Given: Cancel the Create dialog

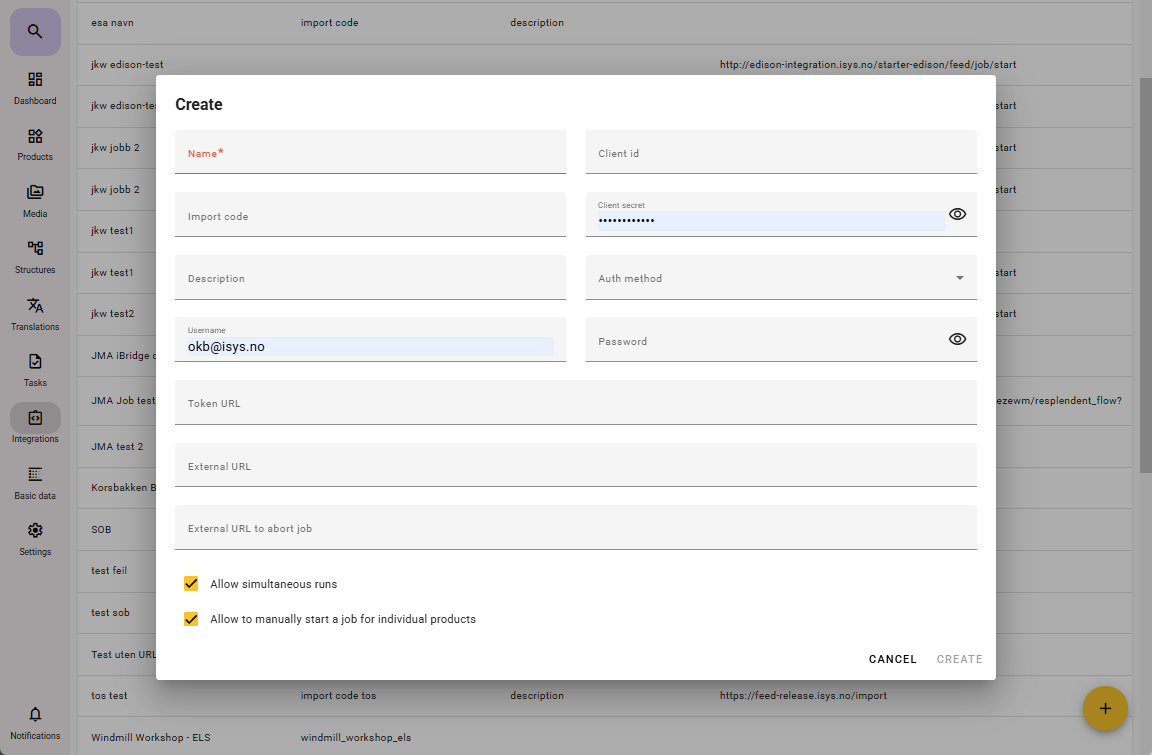Looking at the screenshot, I should click(892, 659).
